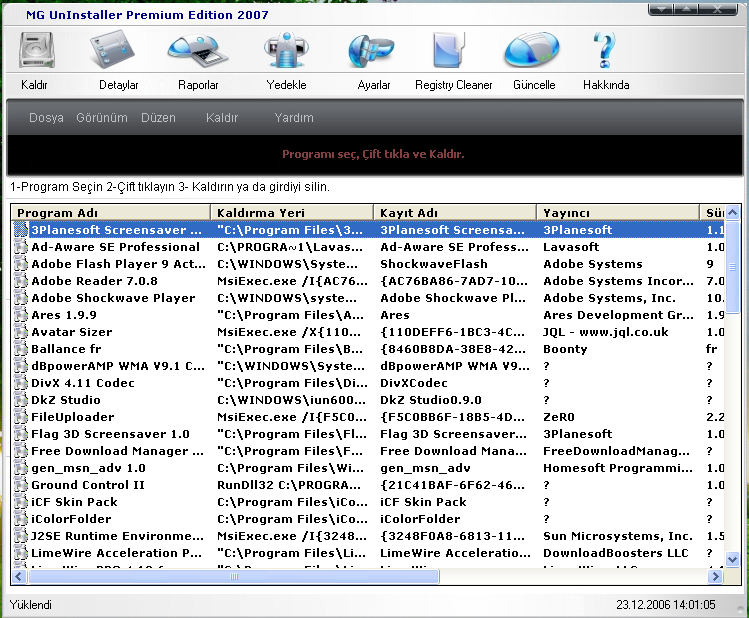Select Ares 1.9.9 entry
This screenshot has height=618, width=749.
(x=368, y=315)
